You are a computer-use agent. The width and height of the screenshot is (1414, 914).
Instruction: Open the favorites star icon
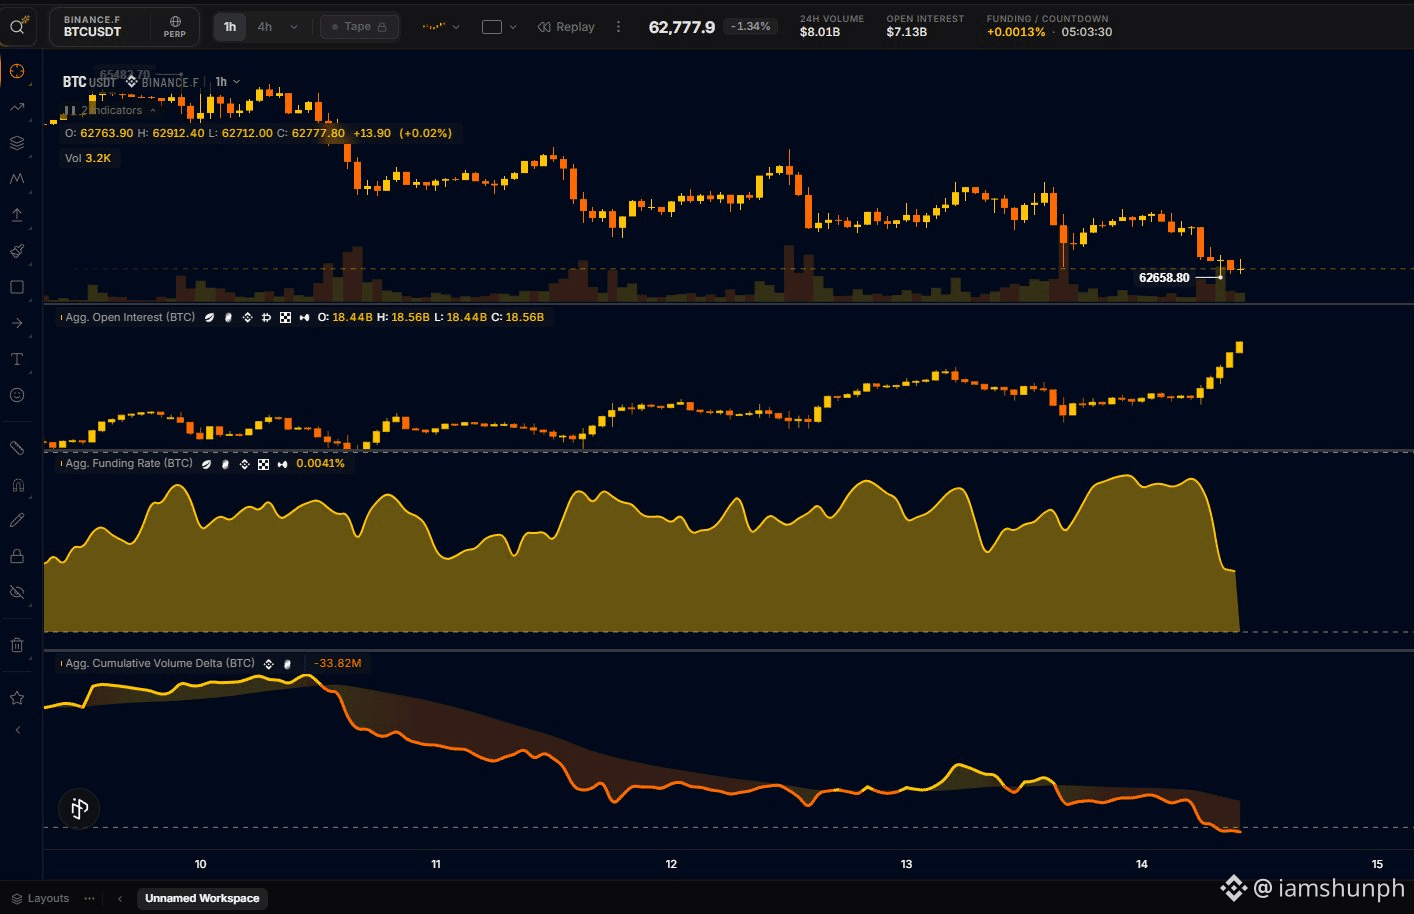tap(17, 698)
